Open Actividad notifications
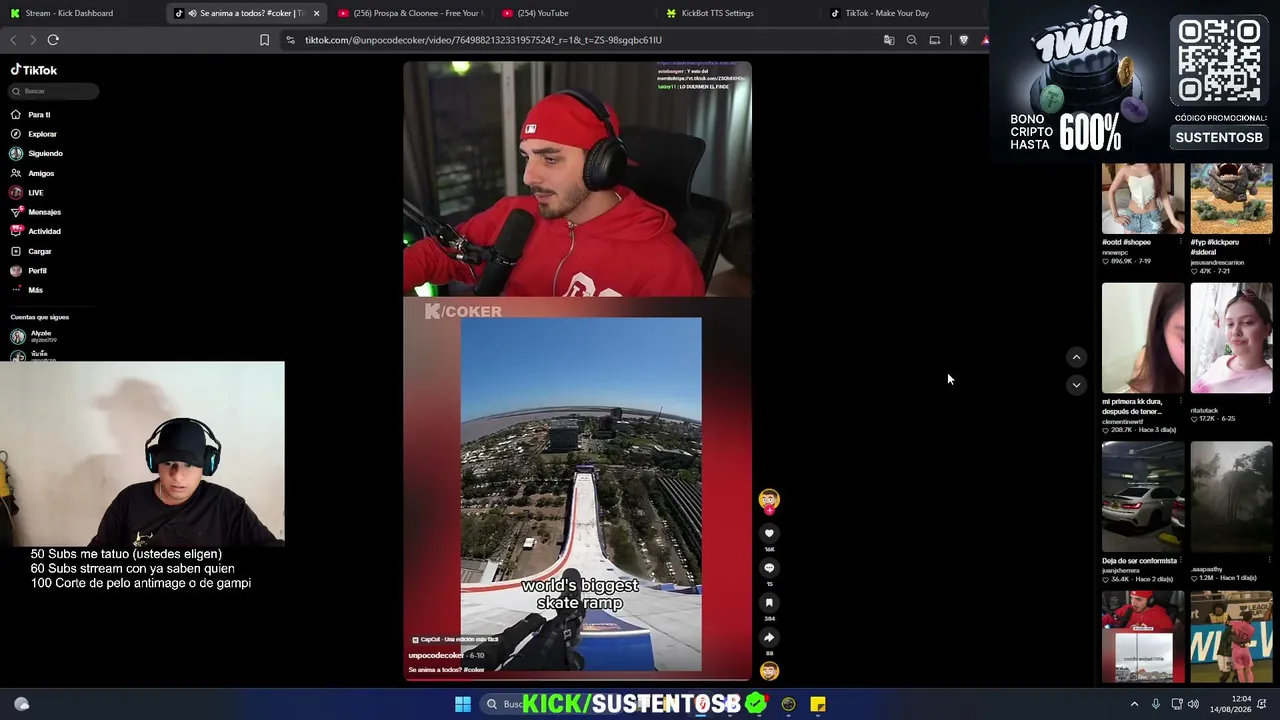Screen dimensions: 1280x720 pyautogui.click(x=44, y=232)
